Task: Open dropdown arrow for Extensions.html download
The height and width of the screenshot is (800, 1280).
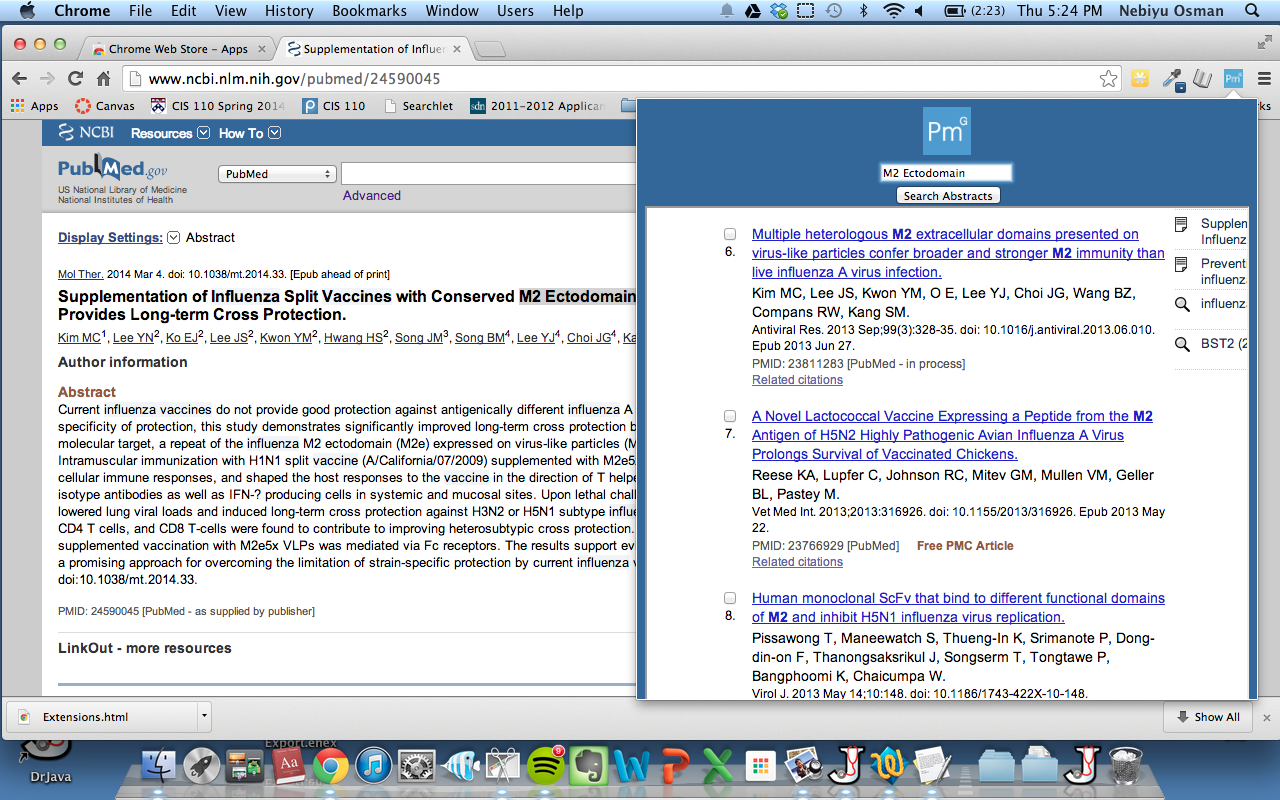Action: [x=204, y=716]
